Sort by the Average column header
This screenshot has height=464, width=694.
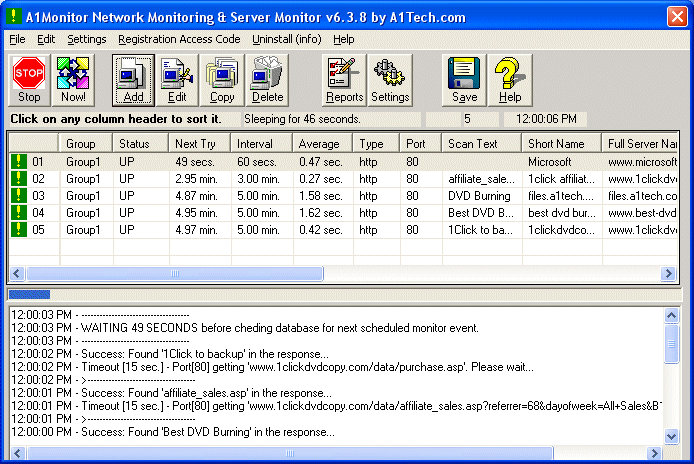click(x=322, y=143)
